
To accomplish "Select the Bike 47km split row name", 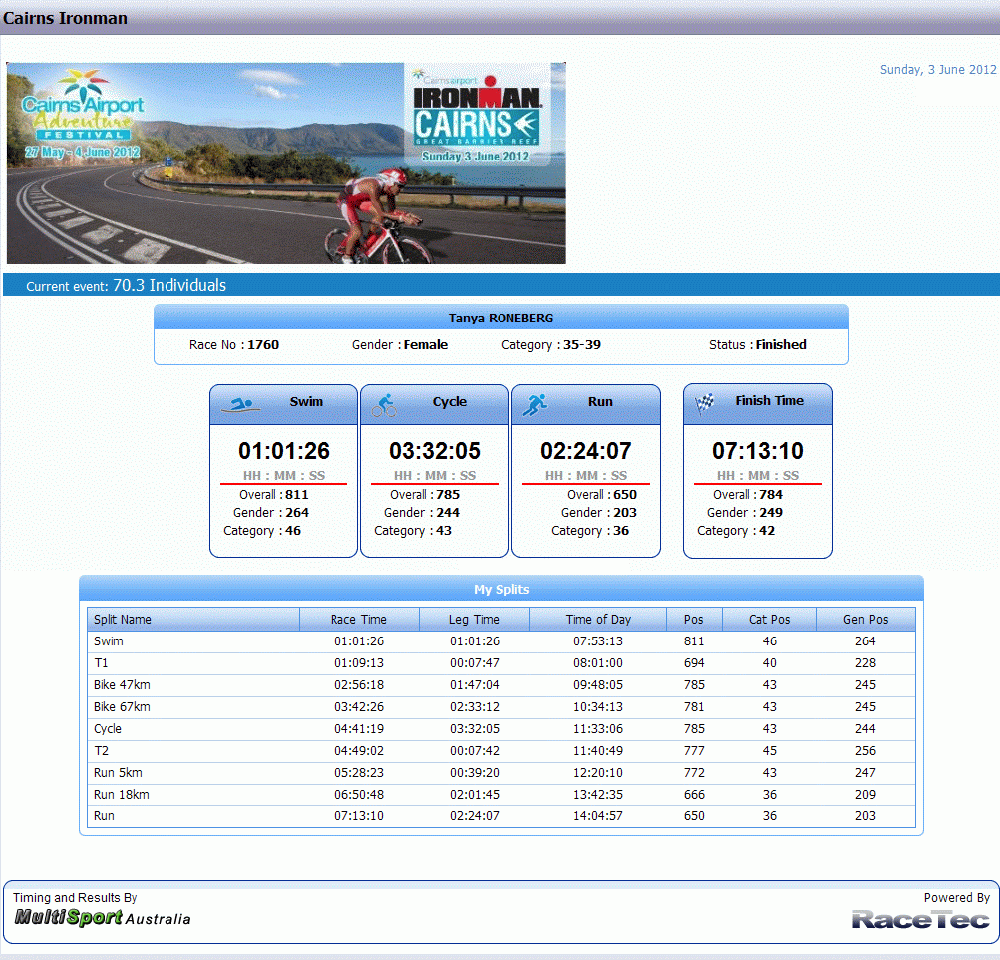I will (x=122, y=684).
